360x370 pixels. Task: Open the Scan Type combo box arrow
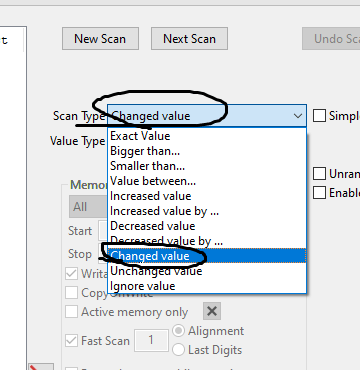pos(298,116)
